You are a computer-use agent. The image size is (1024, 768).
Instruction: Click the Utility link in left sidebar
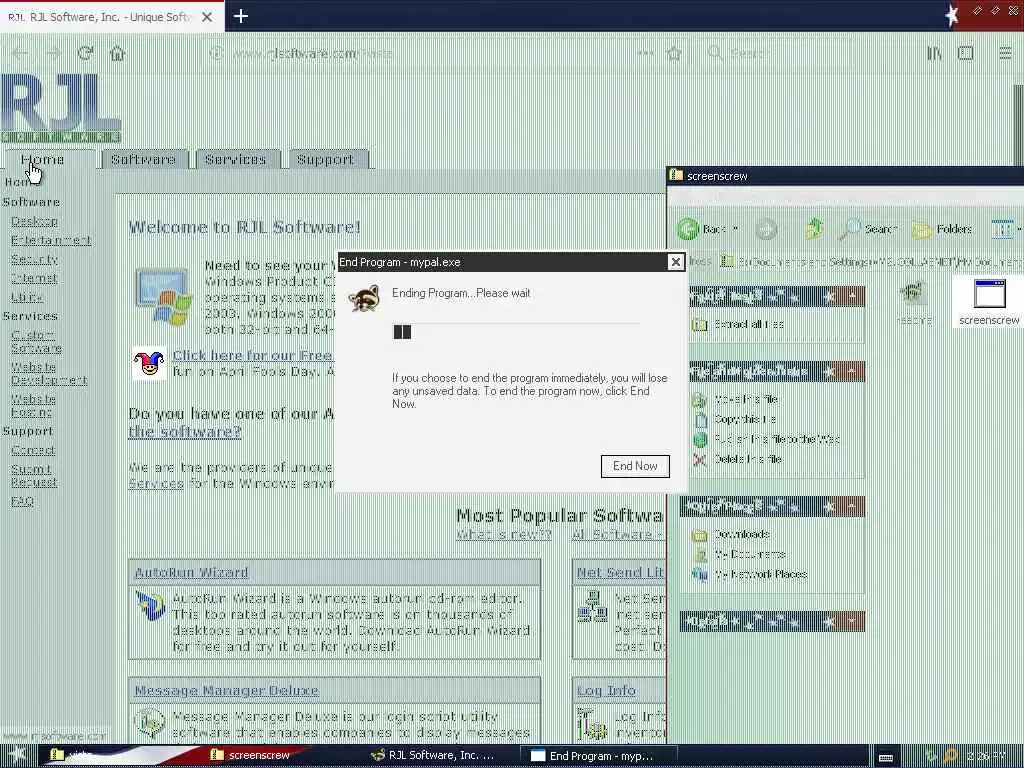[x=27, y=297]
